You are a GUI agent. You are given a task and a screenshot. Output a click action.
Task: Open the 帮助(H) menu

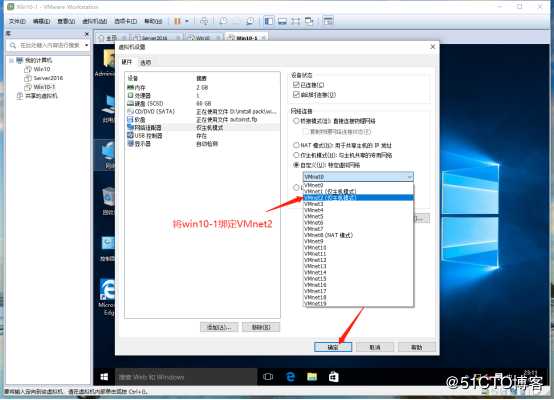(x=153, y=21)
